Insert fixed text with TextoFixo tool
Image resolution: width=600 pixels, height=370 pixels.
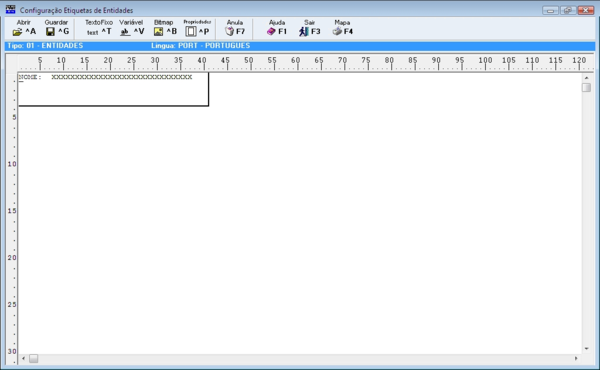pyautogui.click(x=92, y=33)
